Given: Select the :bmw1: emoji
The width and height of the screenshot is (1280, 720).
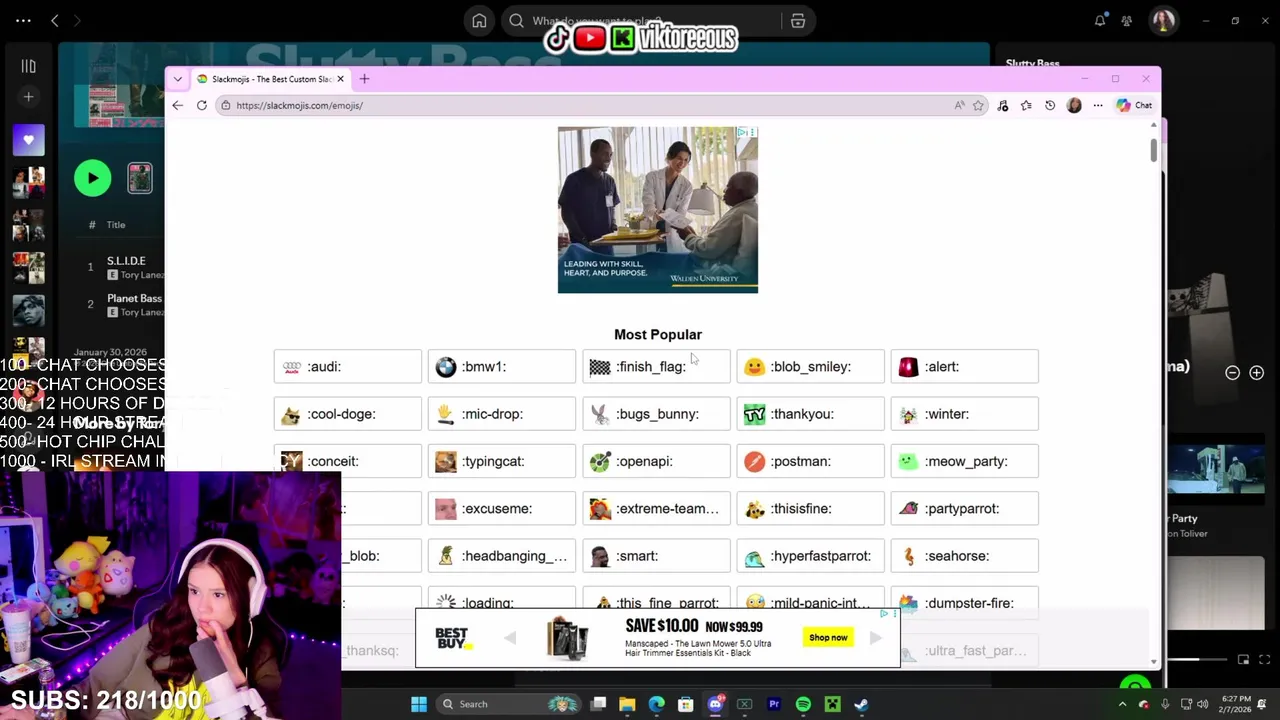Looking at the screenshot, I should pyautogui.click(x=502, y=367).
